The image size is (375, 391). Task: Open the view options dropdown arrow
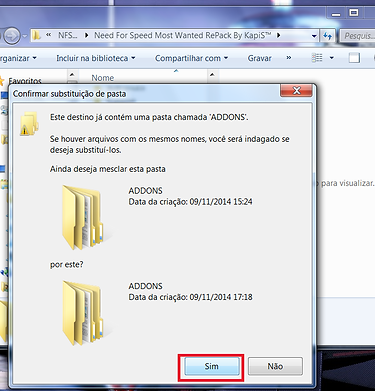point(332,58)
